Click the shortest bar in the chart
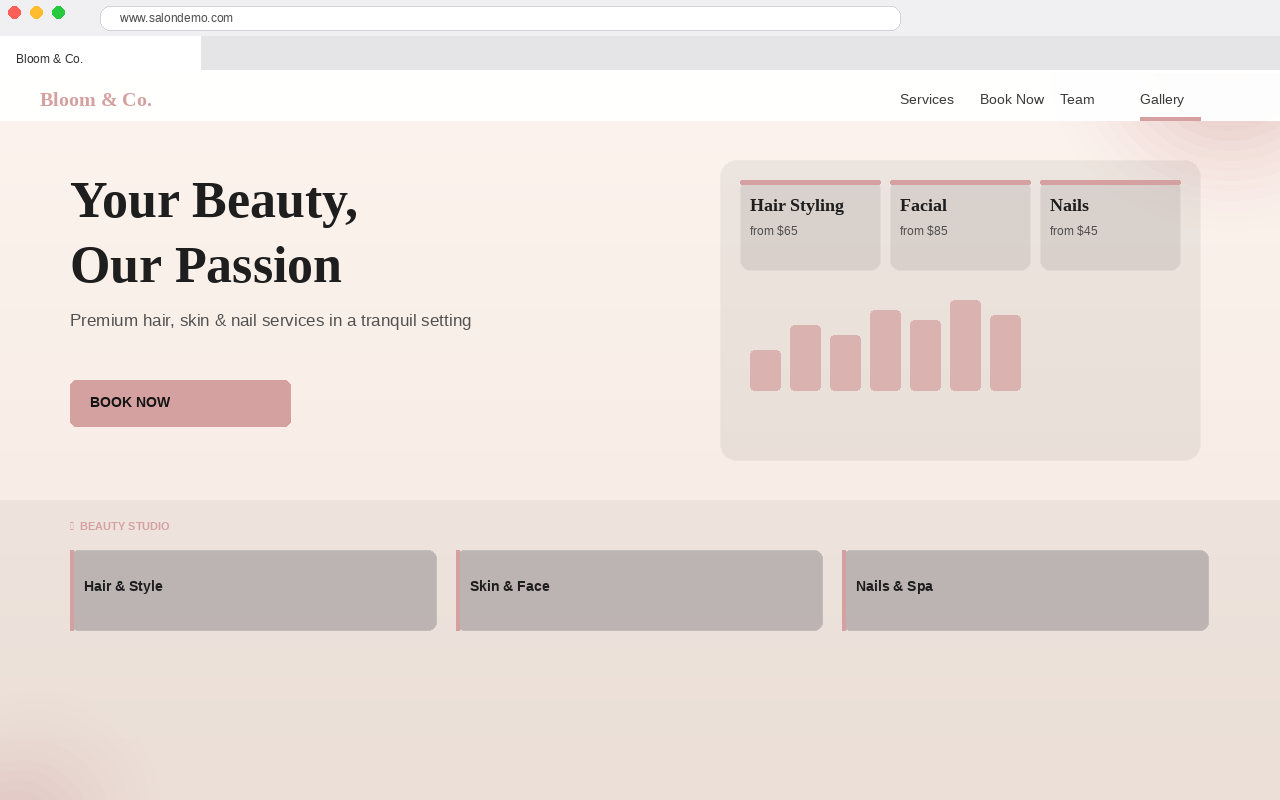The height and width of the screenshot is (800, 1280). (x=765, y=370)
